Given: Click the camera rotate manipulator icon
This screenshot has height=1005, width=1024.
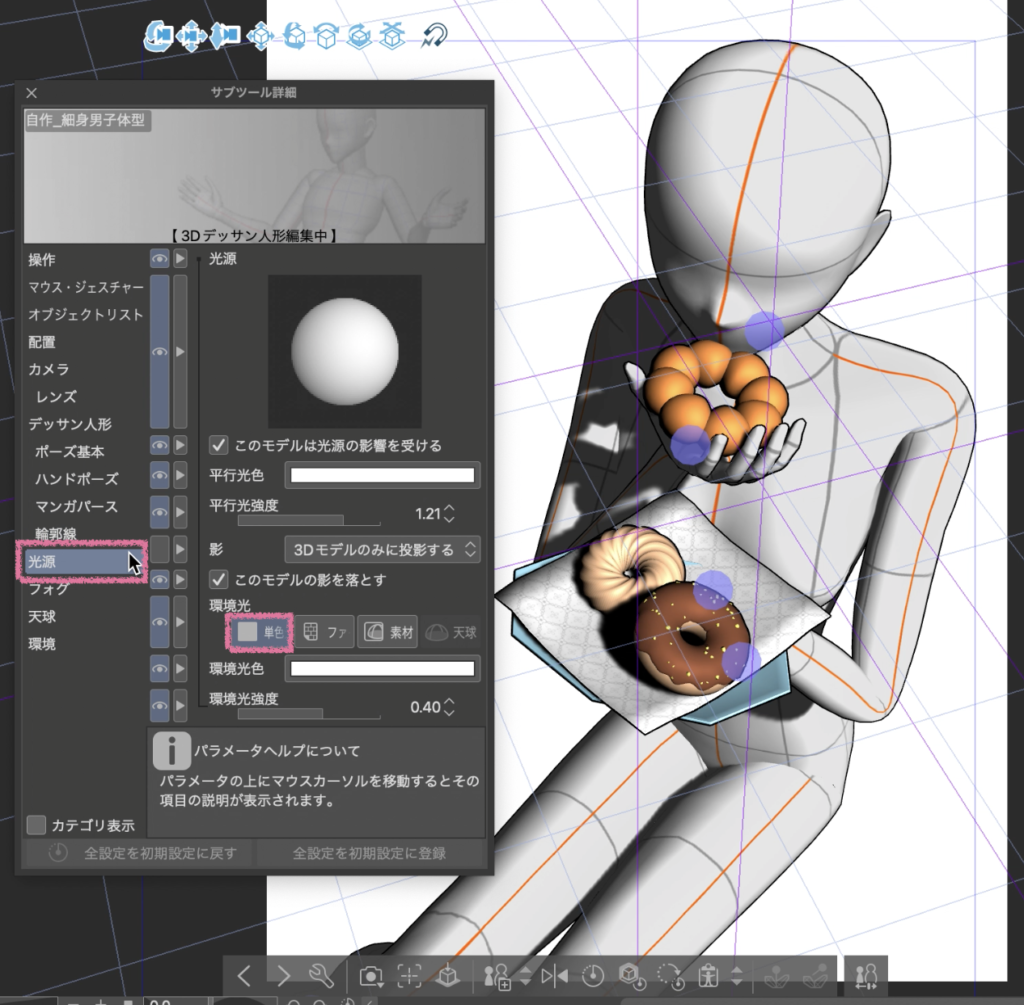Looking at the screenshot, I should click(x=160, y=36).
